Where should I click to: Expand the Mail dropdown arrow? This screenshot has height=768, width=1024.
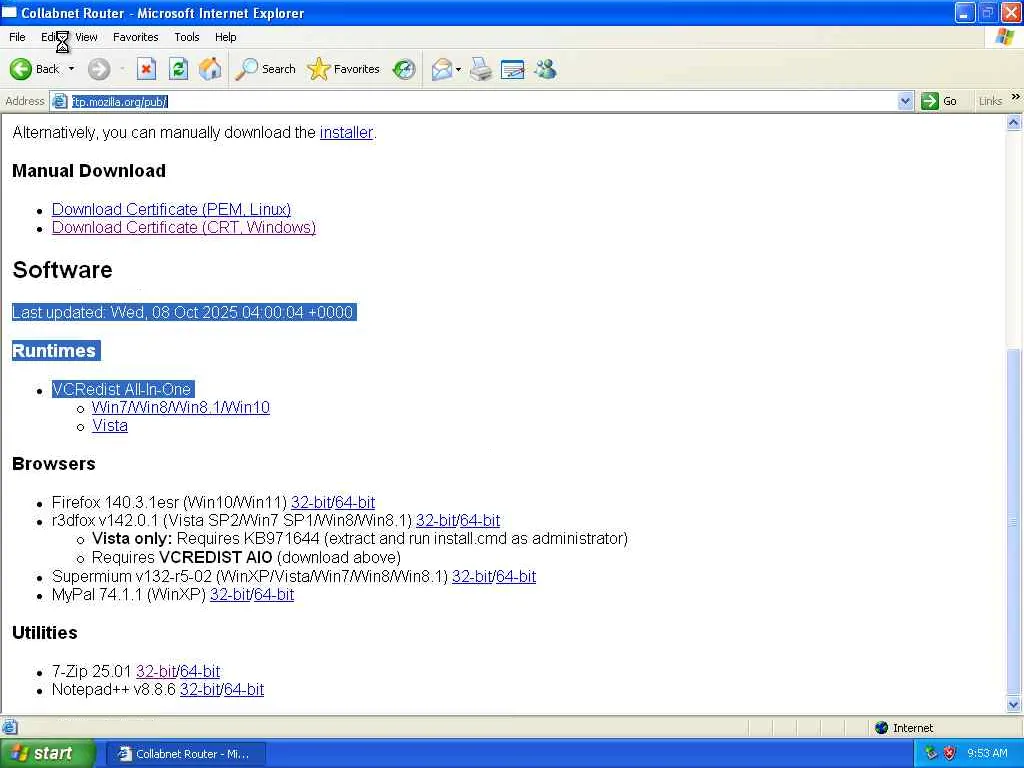(458, 69)
